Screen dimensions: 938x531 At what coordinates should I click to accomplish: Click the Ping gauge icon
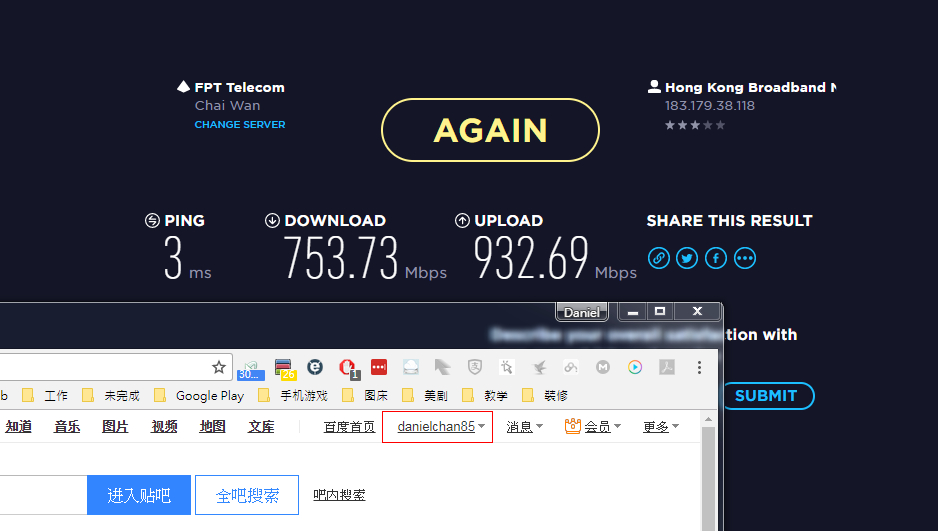tap(153, 221)
